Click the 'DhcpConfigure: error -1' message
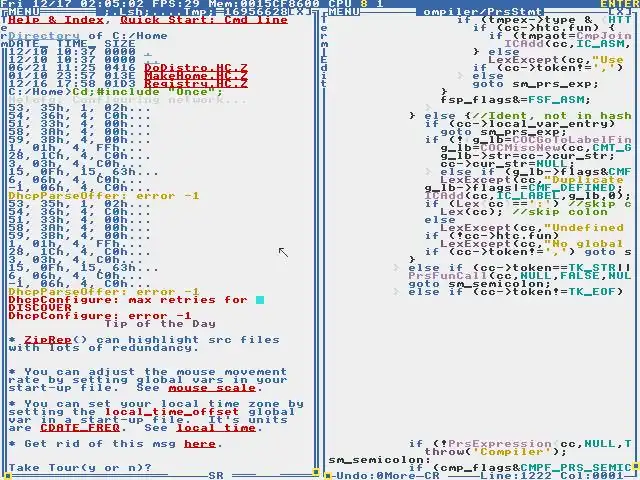Viewport: 640px width, 480px height. [x=100, y=316]
